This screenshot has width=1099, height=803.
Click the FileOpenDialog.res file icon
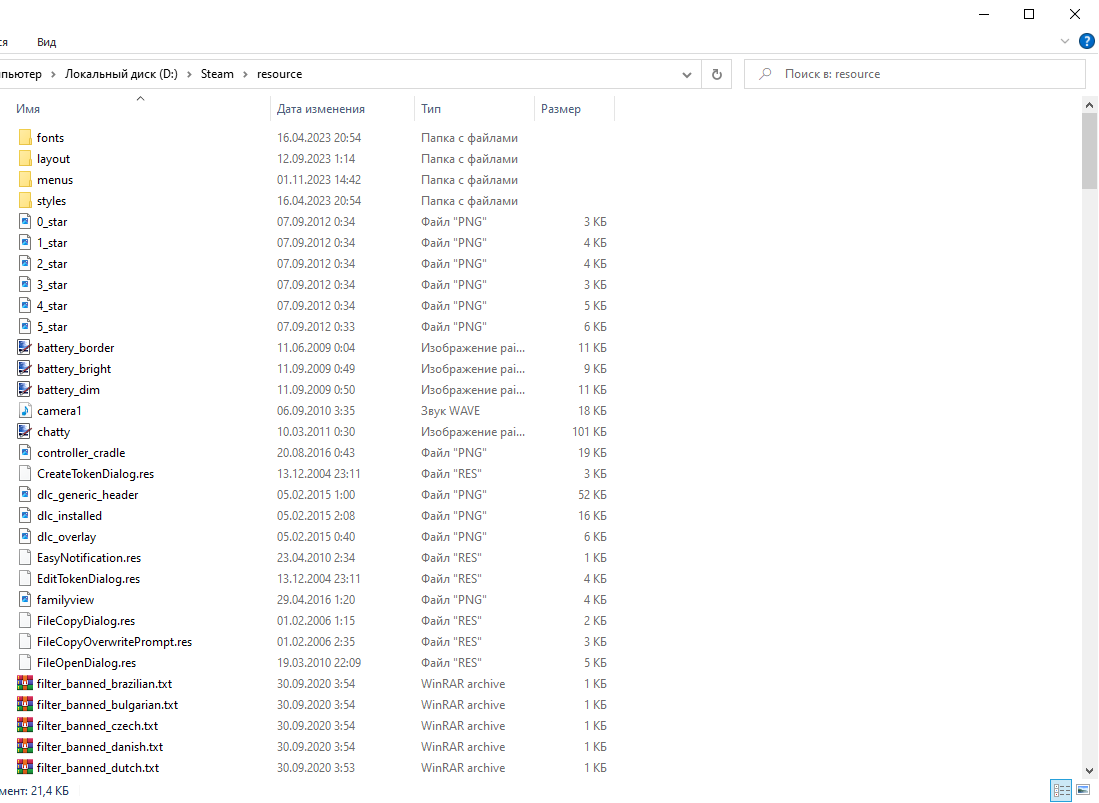point(25,663)
